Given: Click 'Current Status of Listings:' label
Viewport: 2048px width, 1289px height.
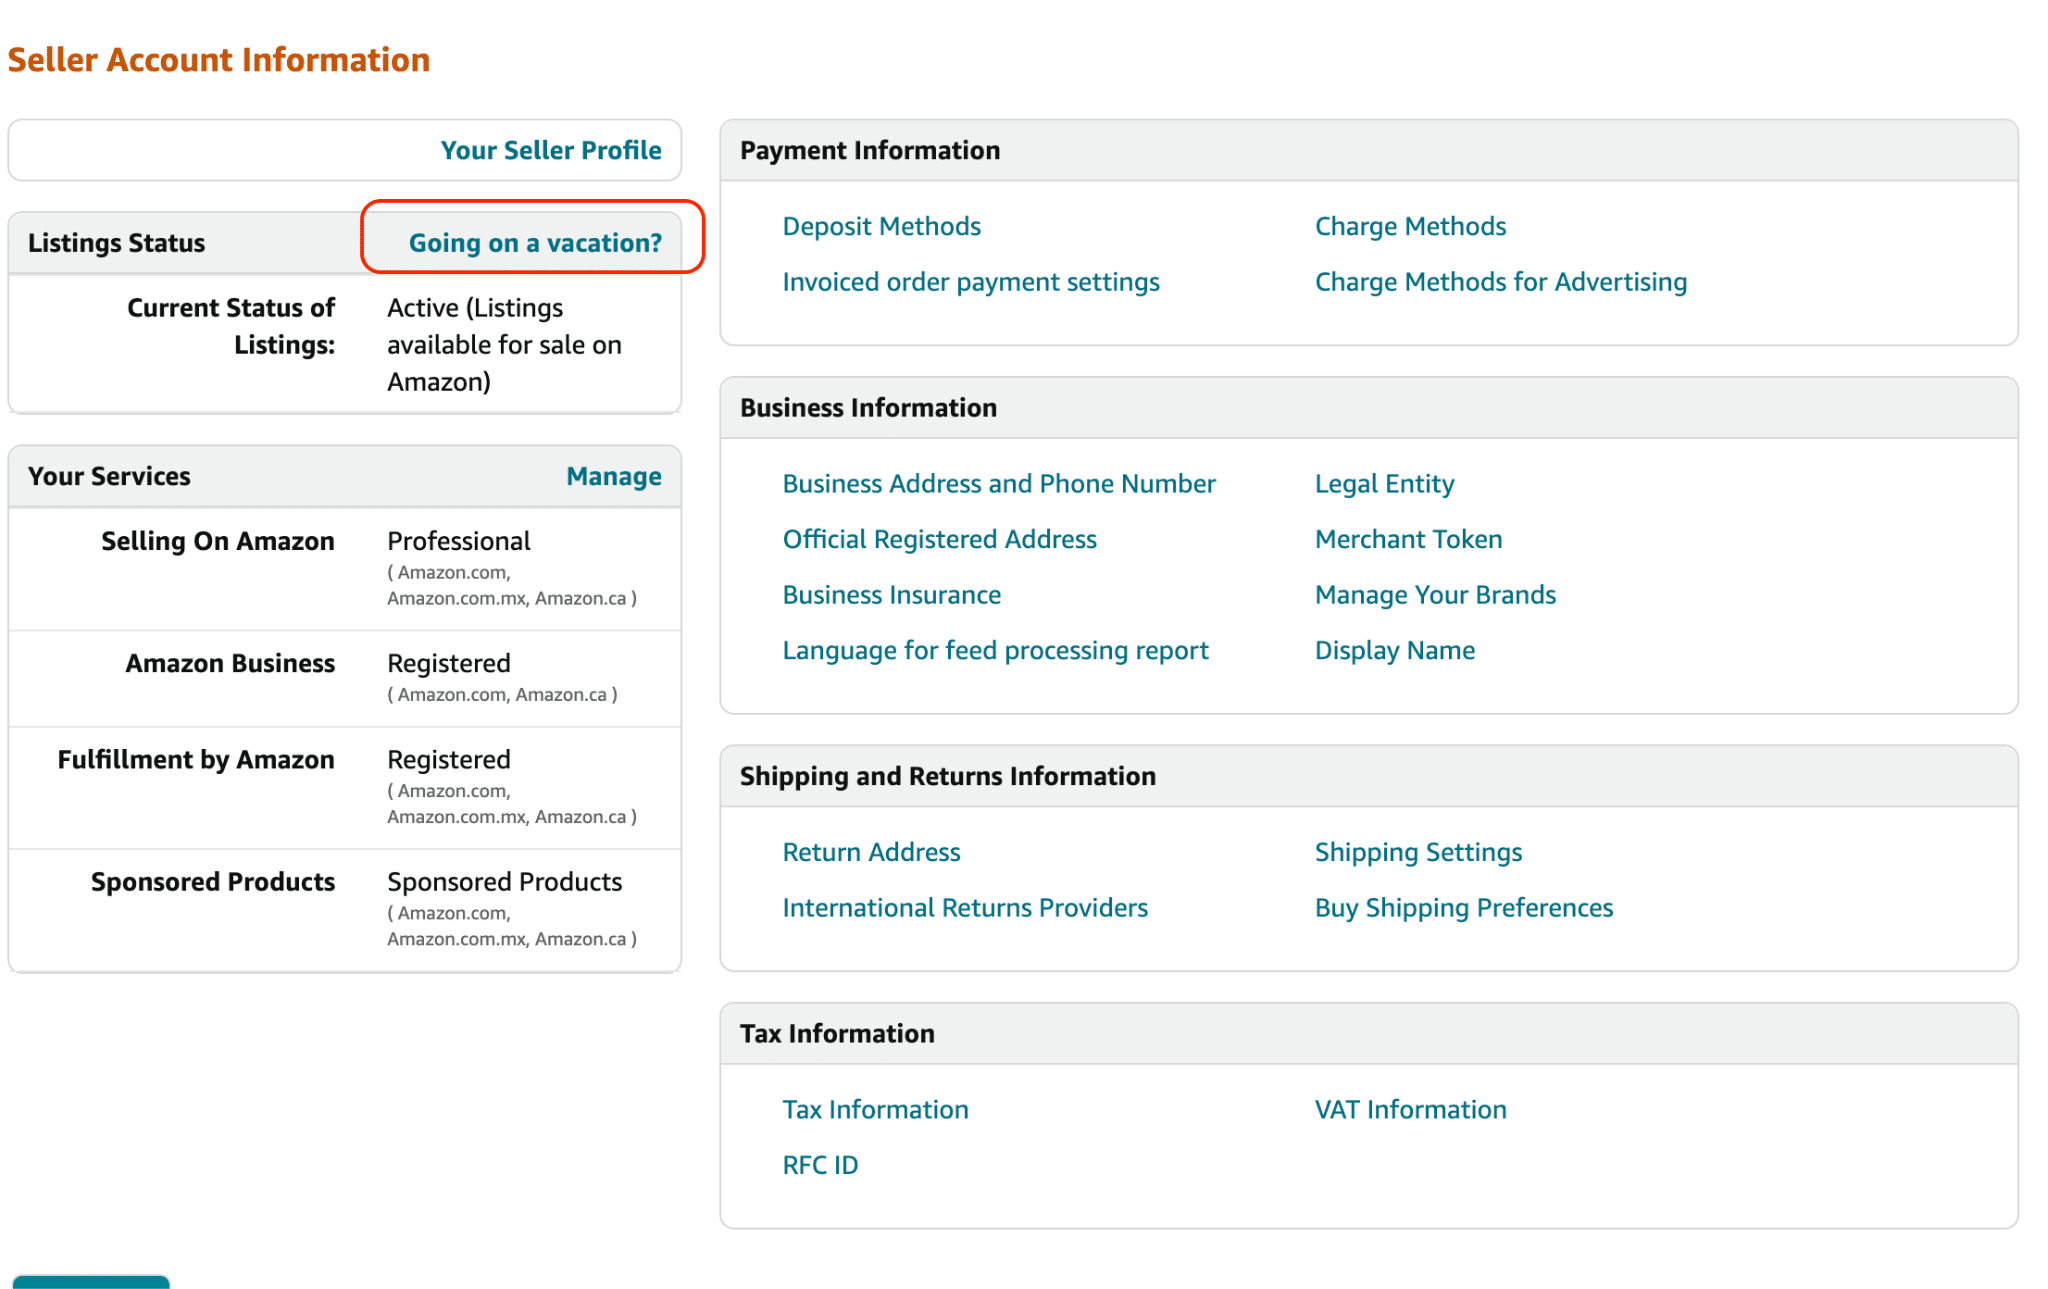Looking at the screenshot, I should coord(231,326).
